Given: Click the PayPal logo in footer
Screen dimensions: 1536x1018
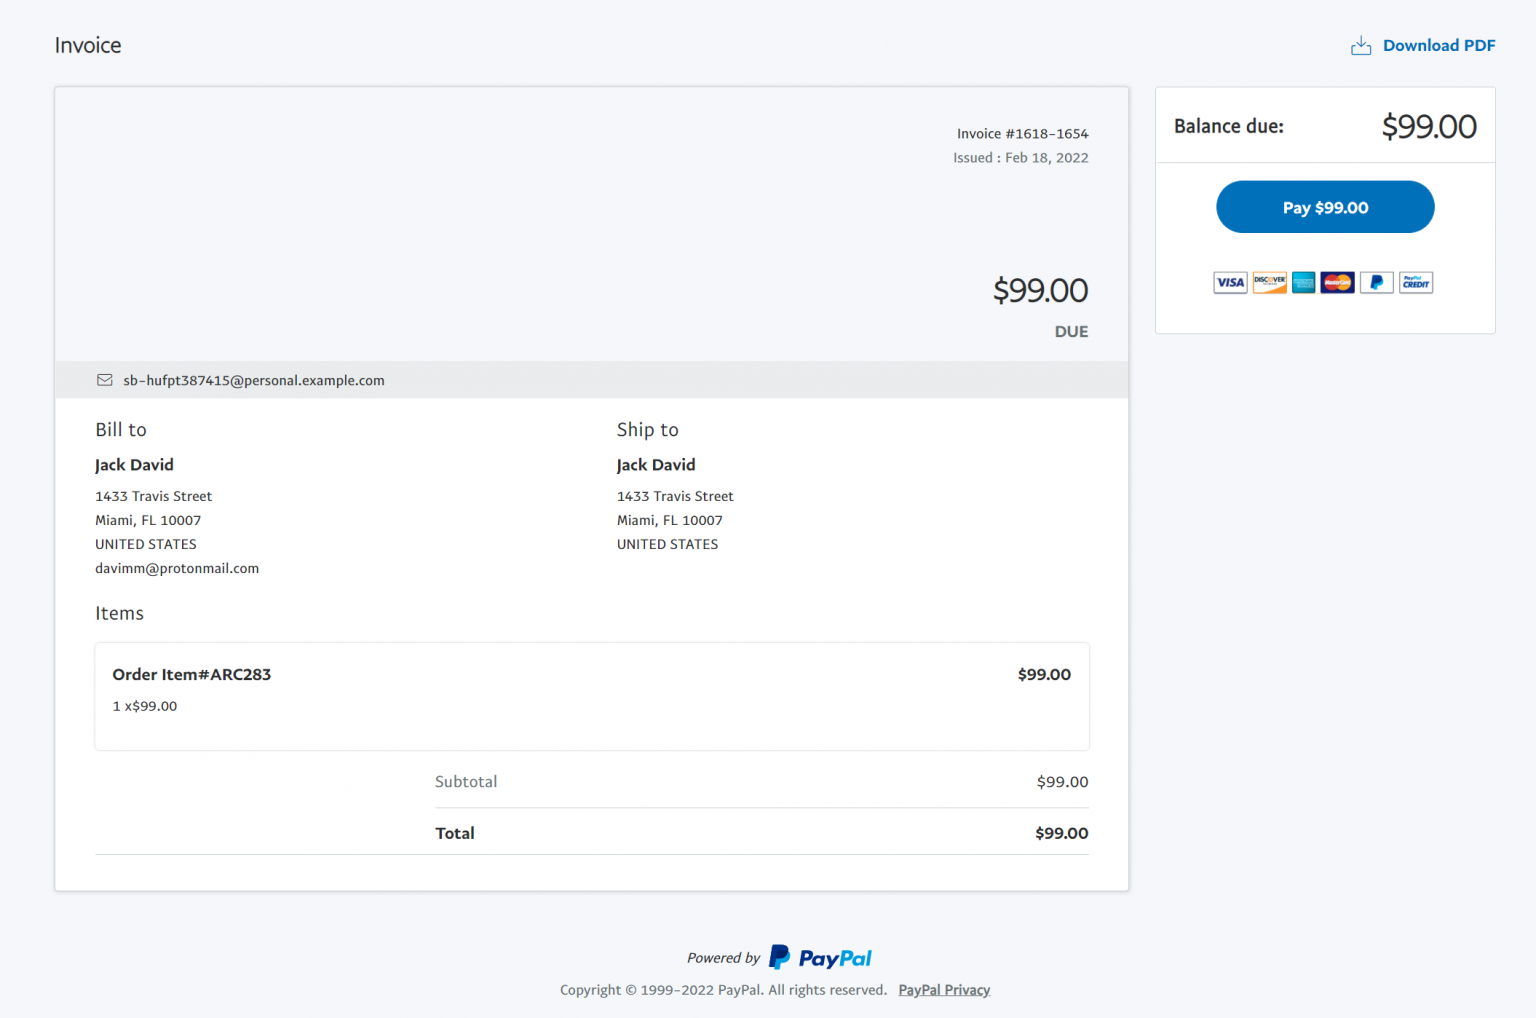Looking at the screenshot, I should [820, 958].
